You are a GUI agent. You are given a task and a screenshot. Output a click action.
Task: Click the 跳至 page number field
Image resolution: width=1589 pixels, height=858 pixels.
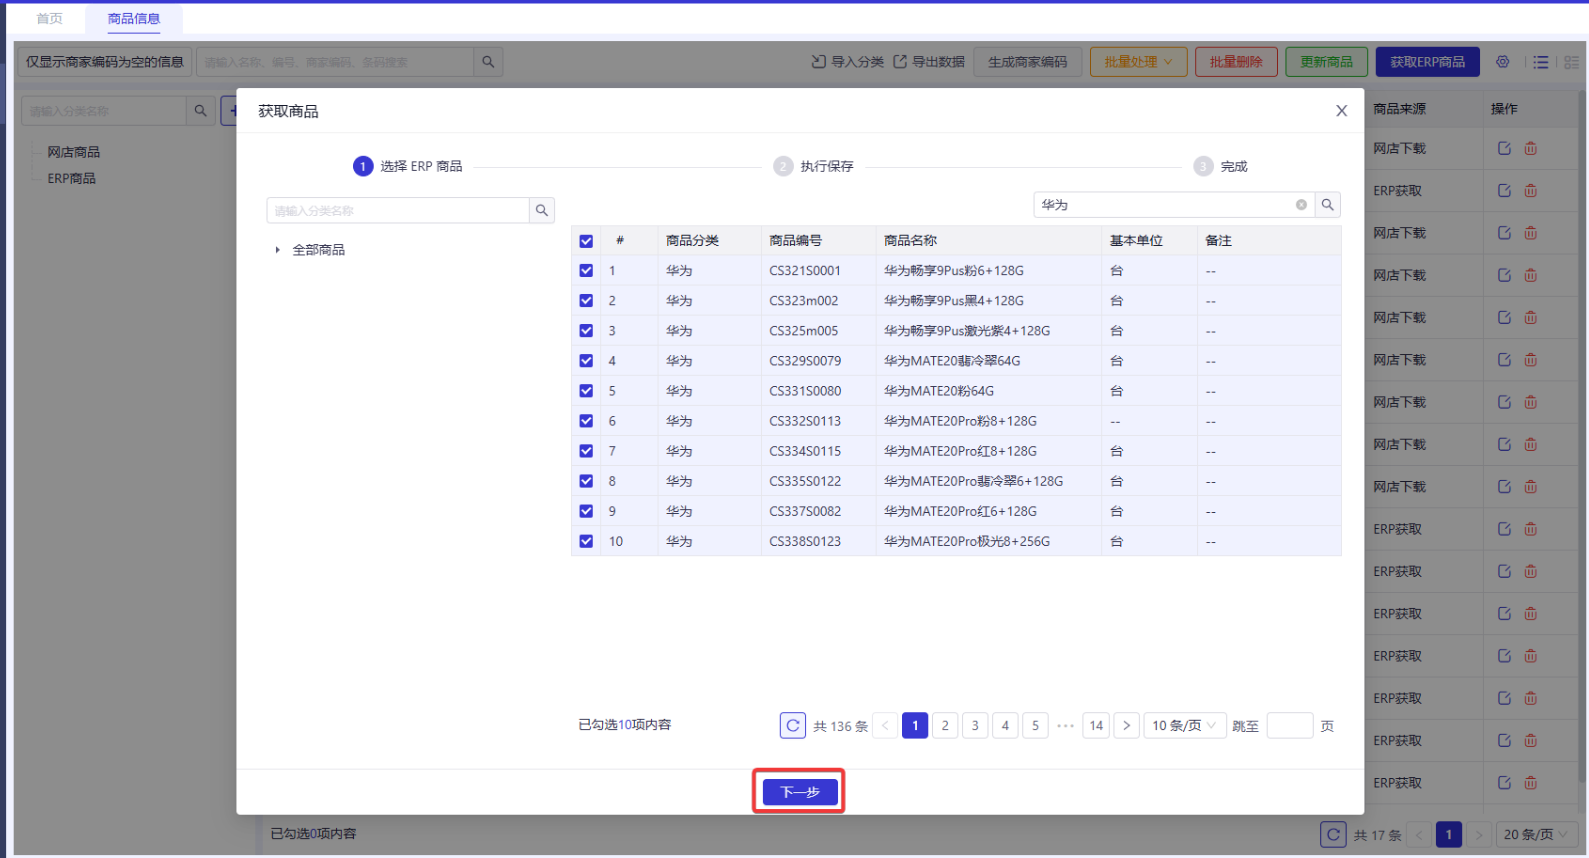point(1289,726)
